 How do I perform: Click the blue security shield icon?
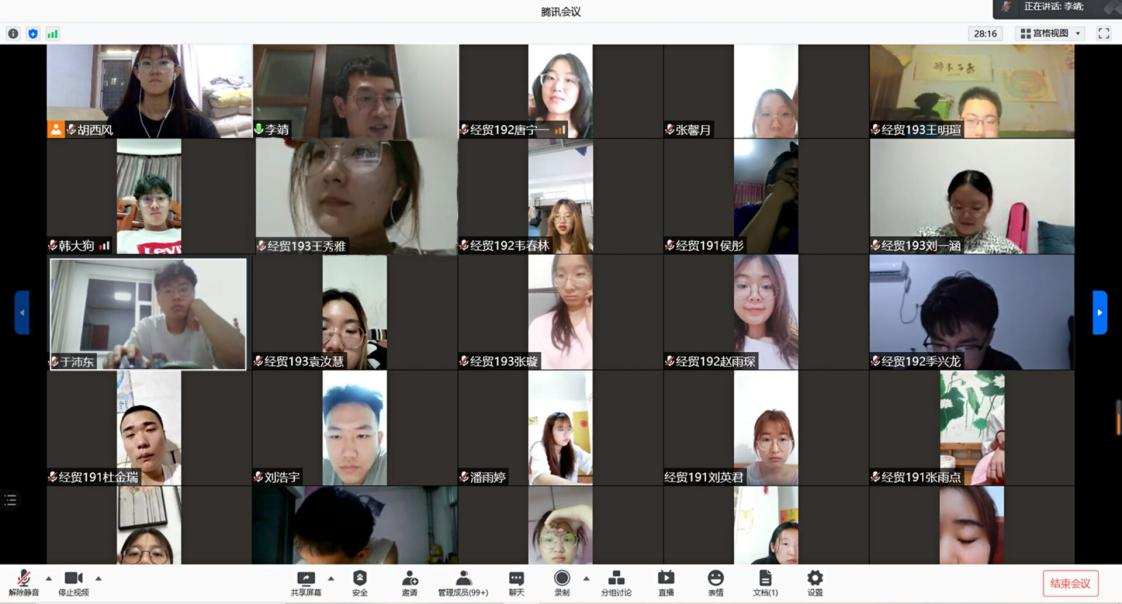click(x=33, y=33)
